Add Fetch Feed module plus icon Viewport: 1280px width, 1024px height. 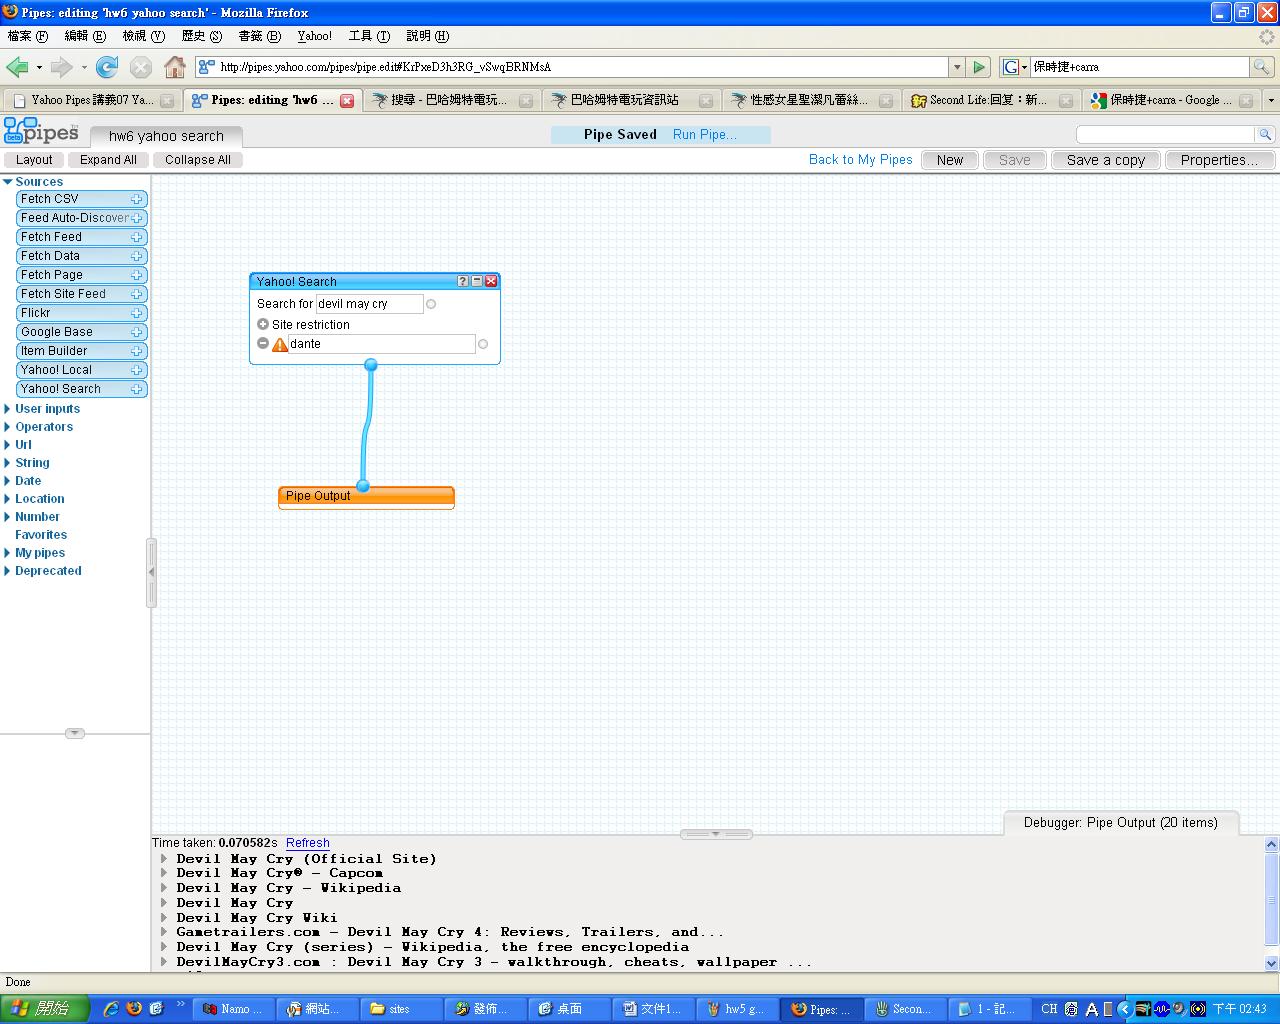(136, 237)
